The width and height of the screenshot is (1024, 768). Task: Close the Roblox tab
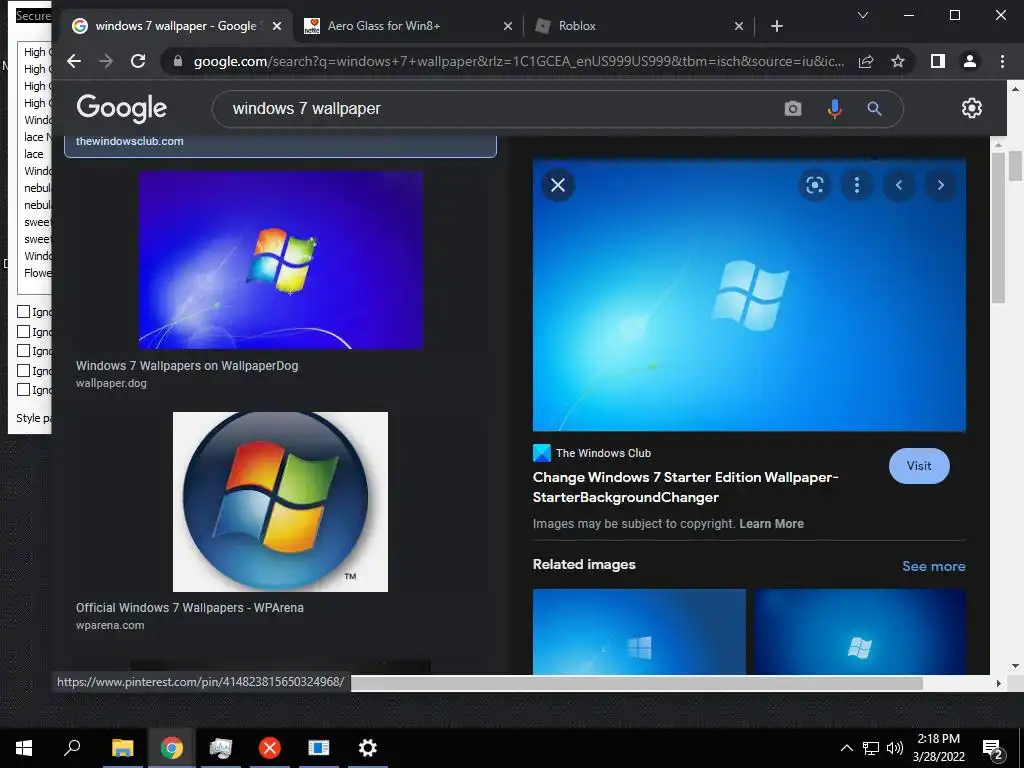(x=739, y=26)
